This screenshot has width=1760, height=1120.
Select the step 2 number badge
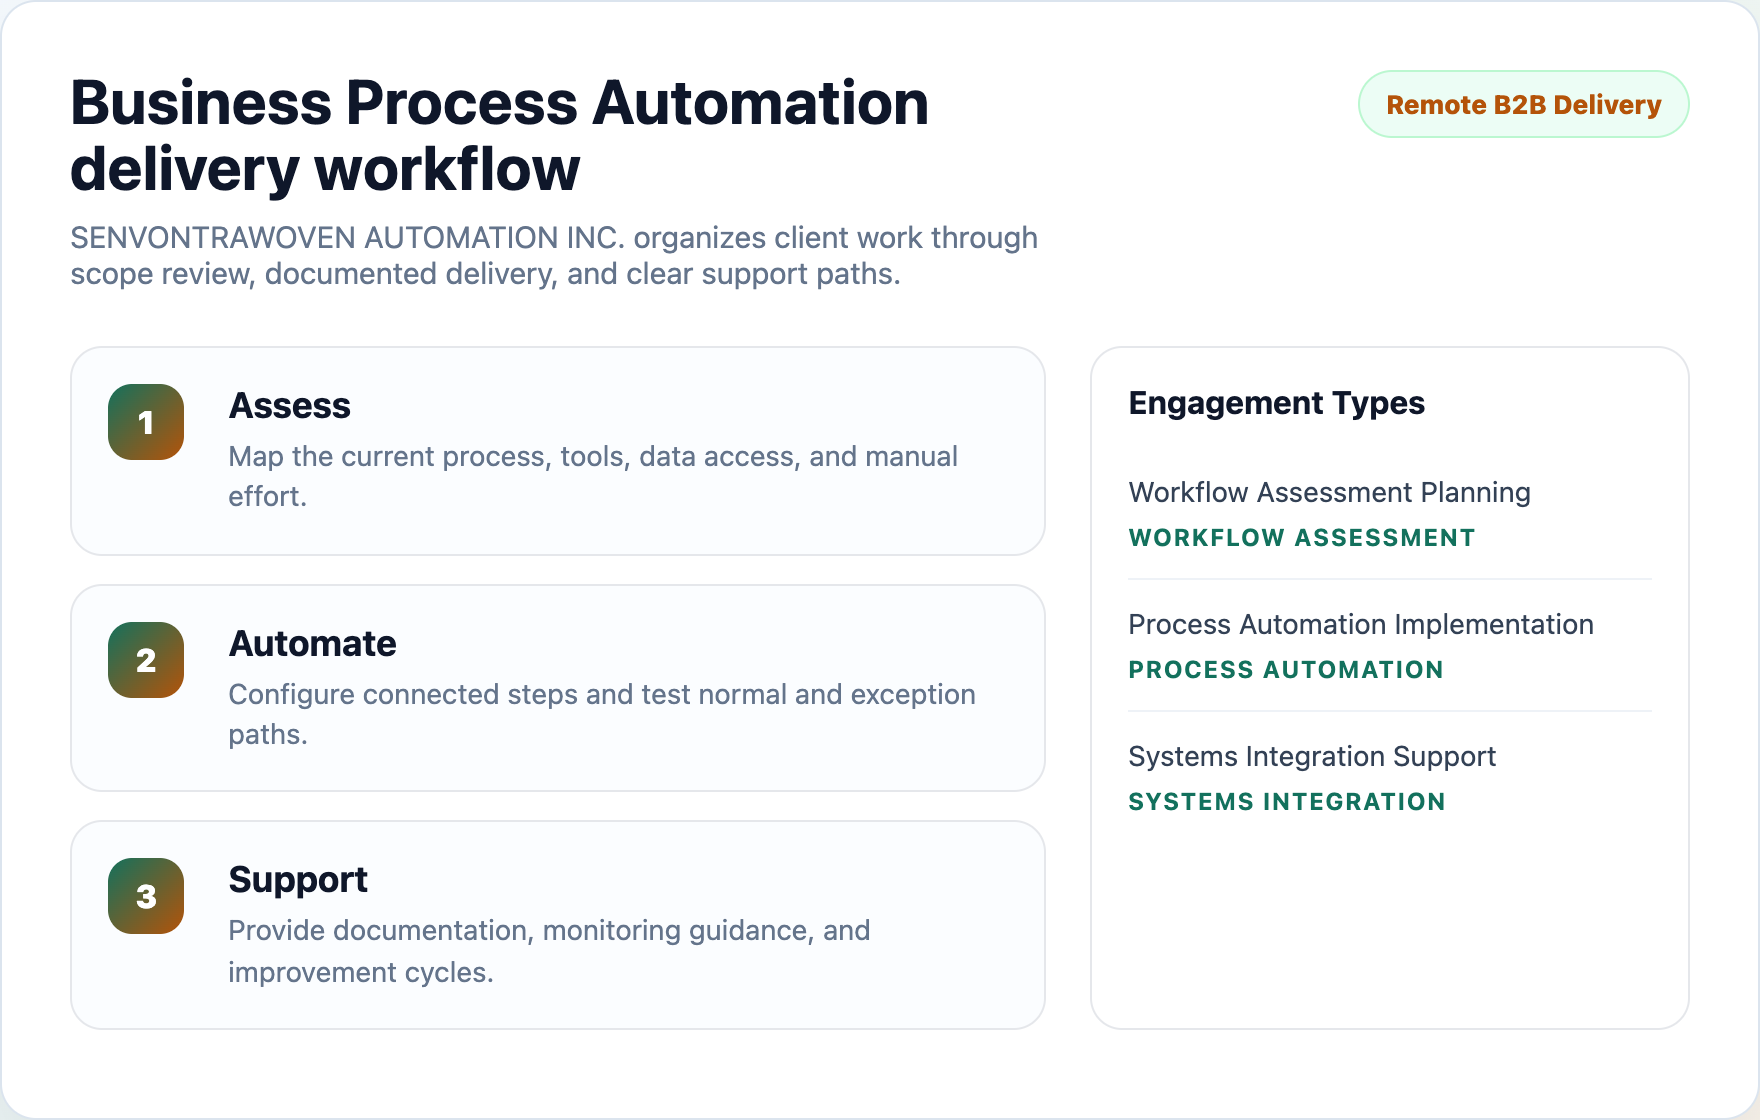point(146,660)
